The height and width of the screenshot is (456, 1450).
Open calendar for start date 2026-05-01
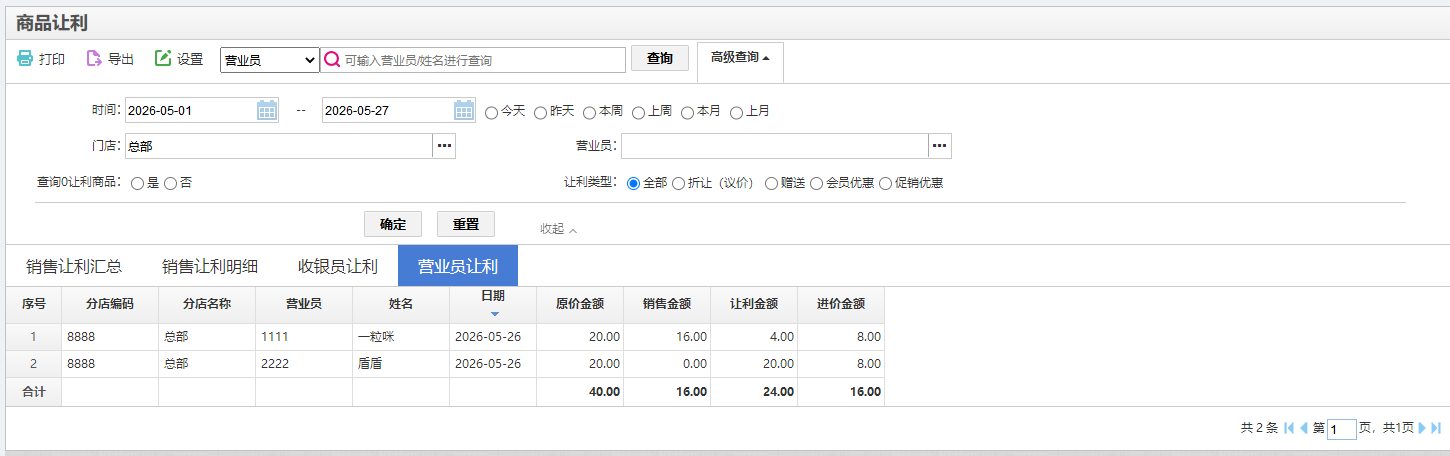point(267,110)
